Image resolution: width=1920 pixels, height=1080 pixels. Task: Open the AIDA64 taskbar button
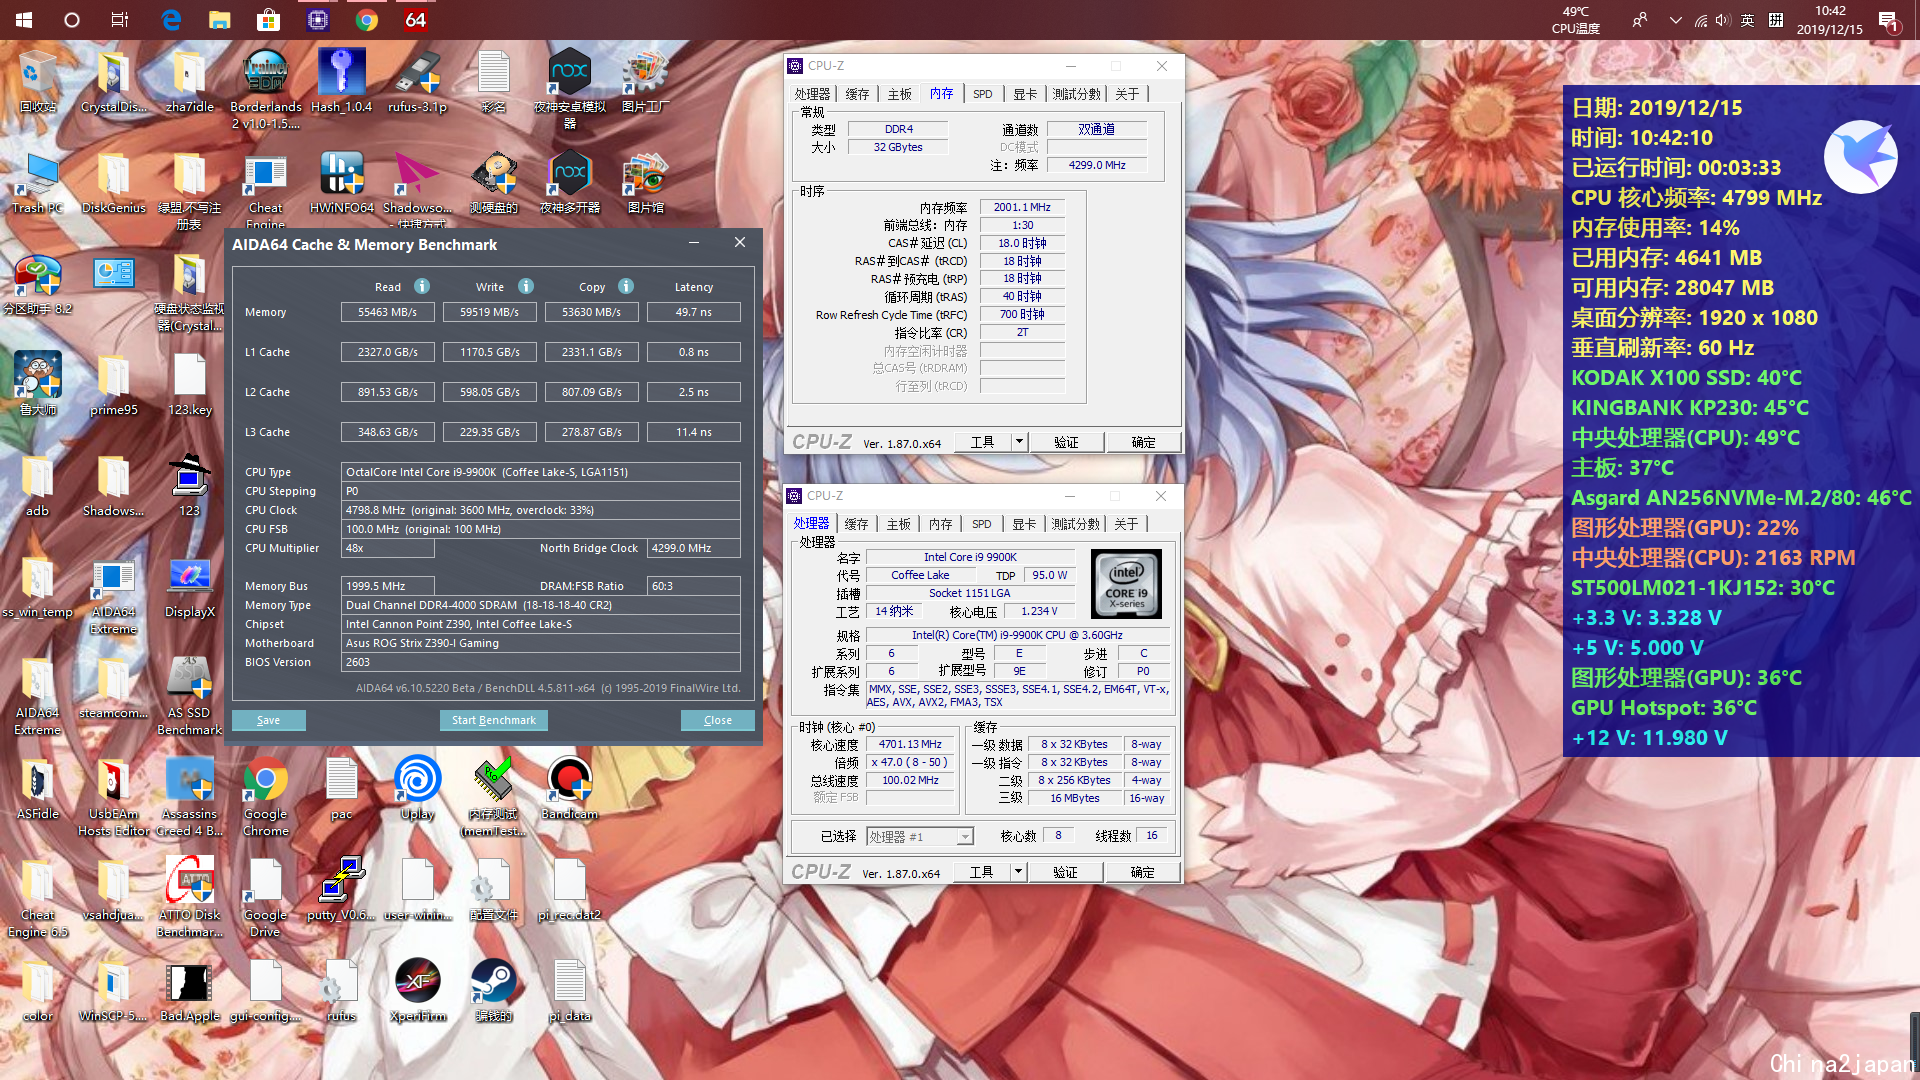[415, 20]
